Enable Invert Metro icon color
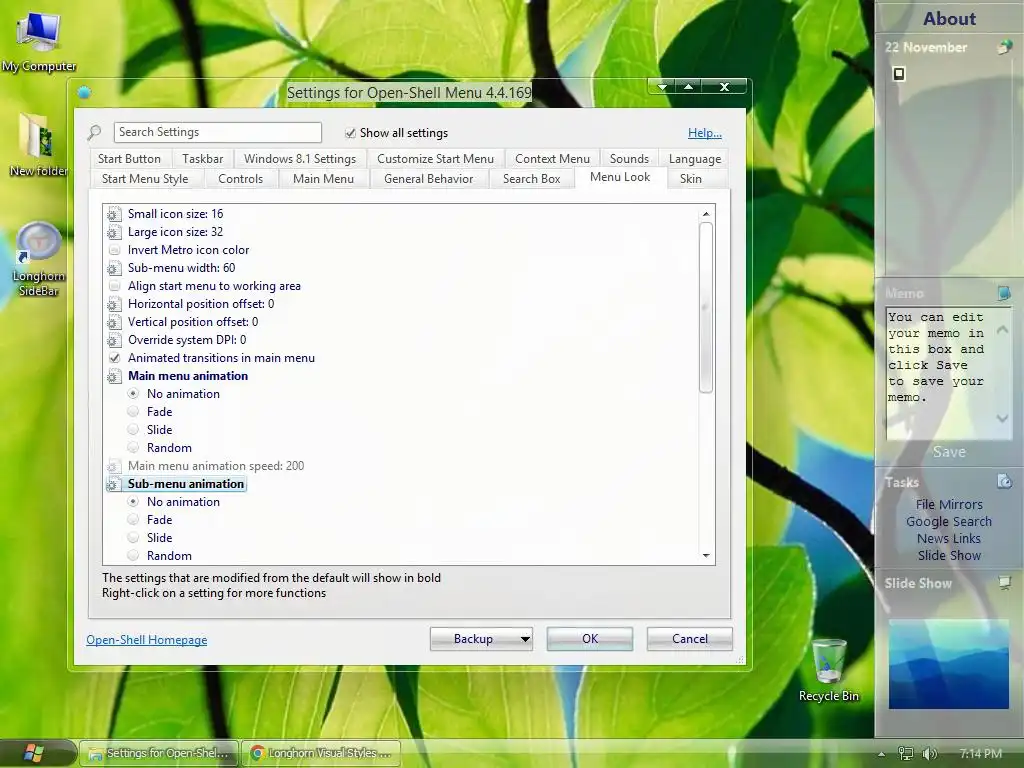The width and height of the screenshot is (1024, 768). 114,250
